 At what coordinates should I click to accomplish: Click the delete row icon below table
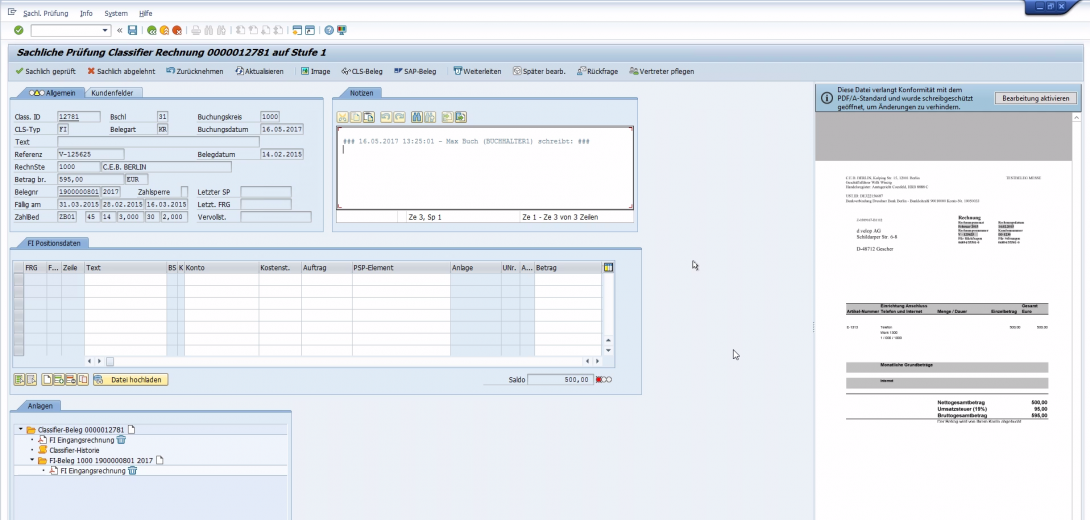[x=71, y=380]
